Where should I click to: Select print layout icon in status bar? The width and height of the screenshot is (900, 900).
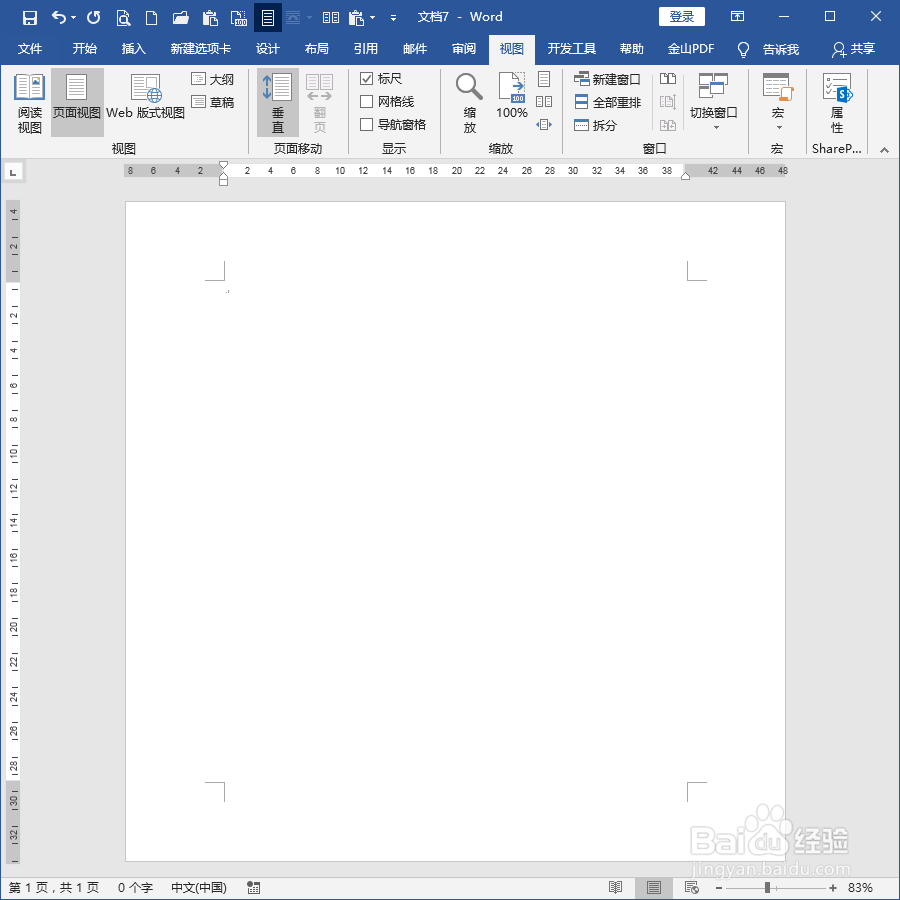[653, 887]
